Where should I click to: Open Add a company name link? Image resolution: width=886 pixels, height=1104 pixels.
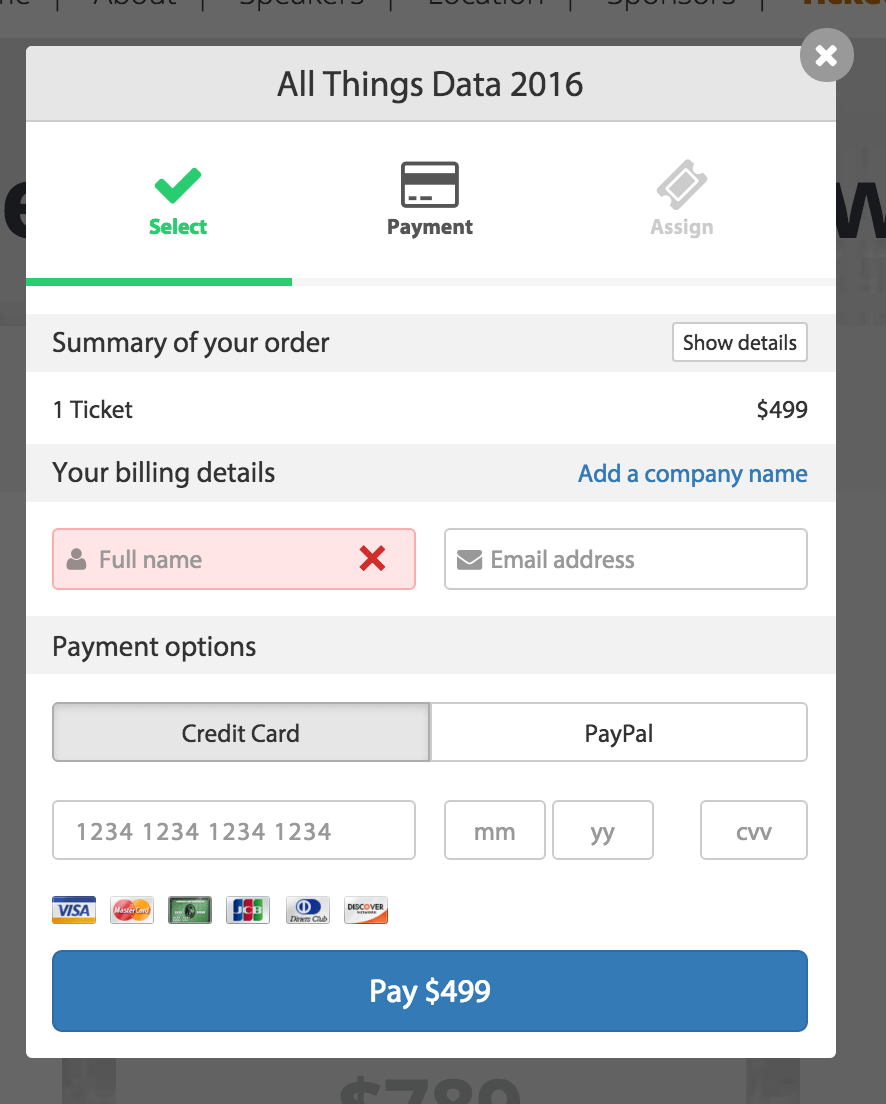click(x=692, y=473)
